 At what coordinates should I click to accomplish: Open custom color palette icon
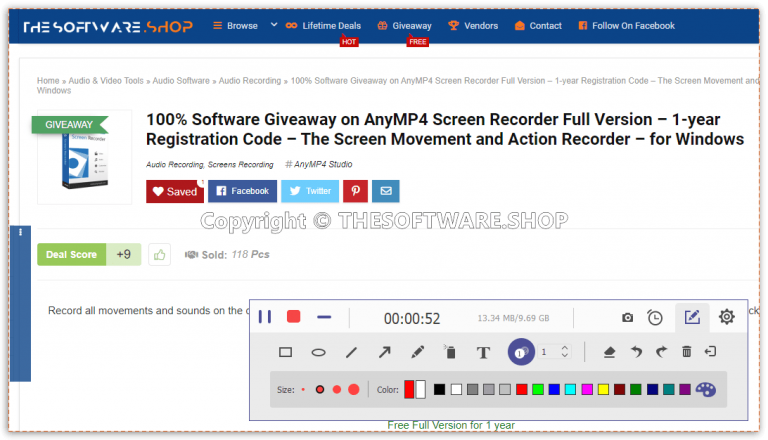(x=706, y=390)
